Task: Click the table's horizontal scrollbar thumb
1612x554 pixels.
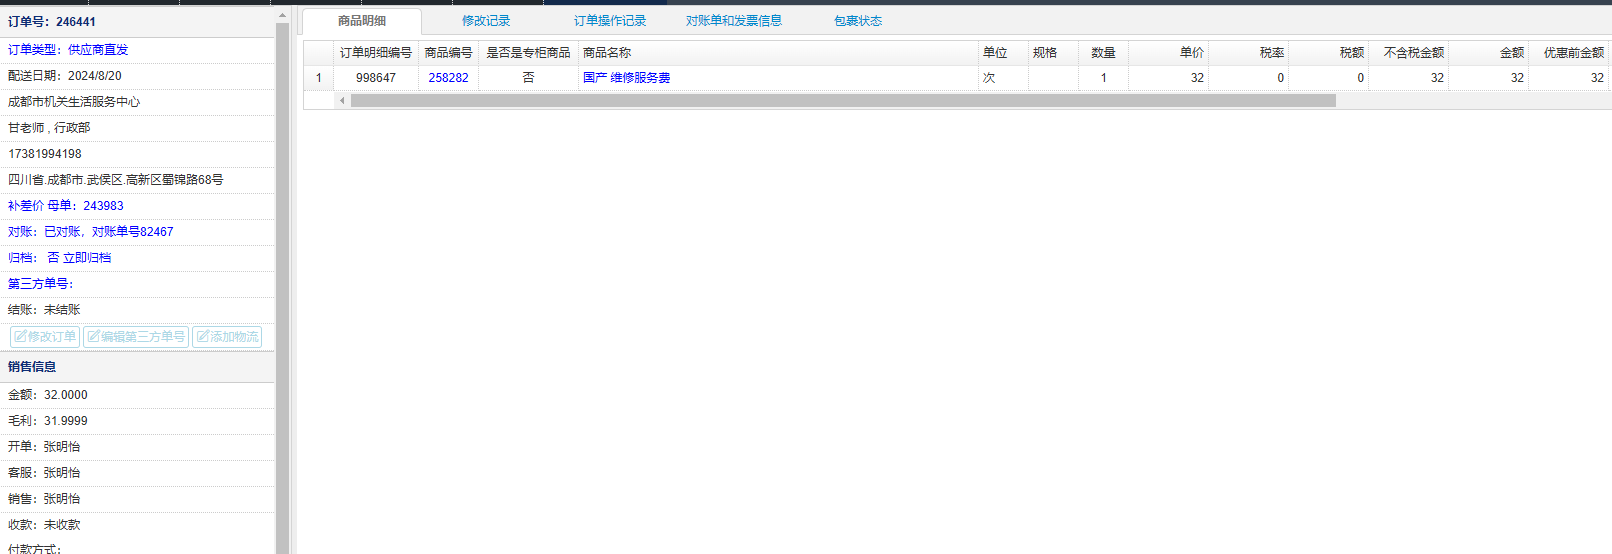Action: [x=843, y=101]
